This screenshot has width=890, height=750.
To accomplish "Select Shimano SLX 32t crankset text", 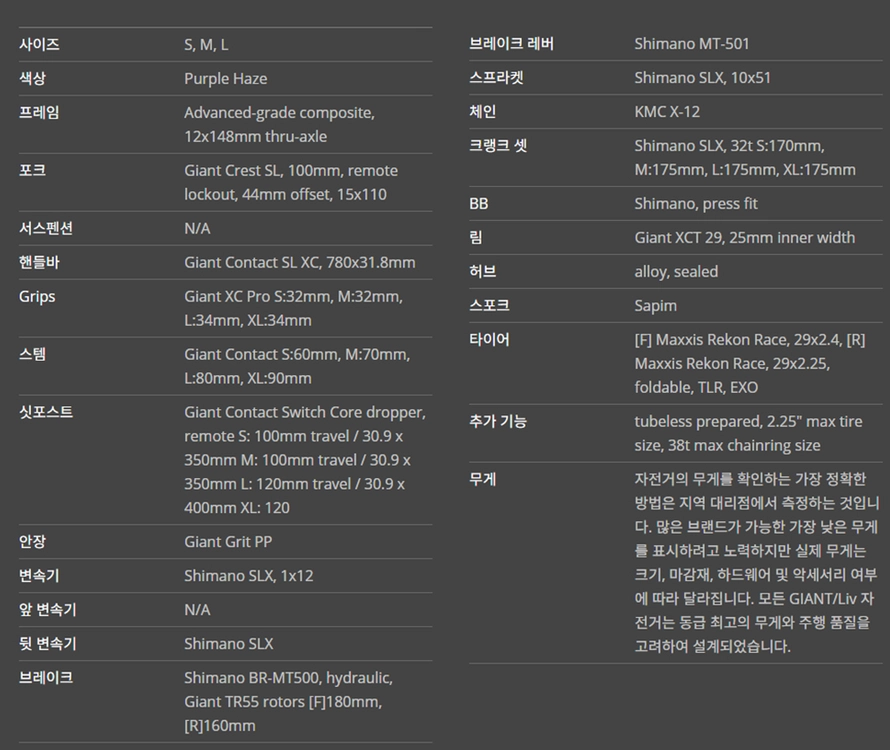I will [x=745, y=158].
